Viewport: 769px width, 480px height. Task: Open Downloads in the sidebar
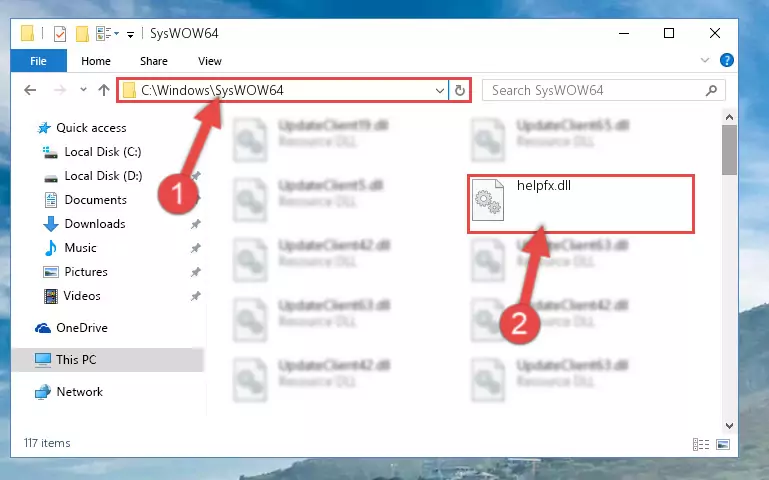pyautogui.click(x=95, y=224)
